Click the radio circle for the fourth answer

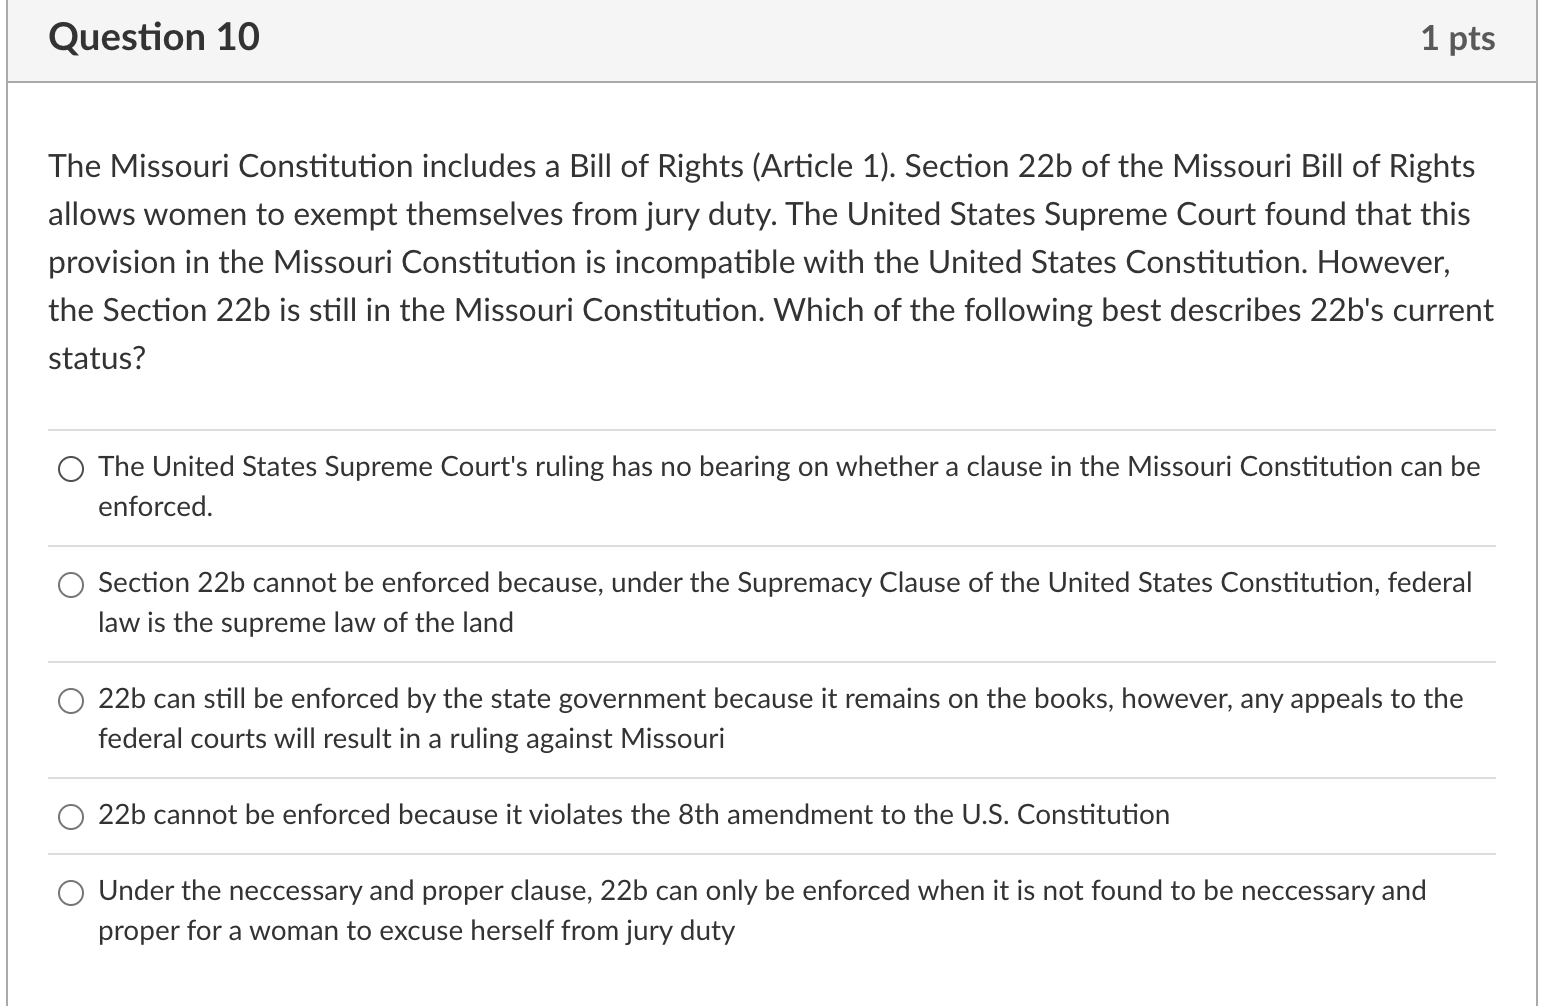[70, 816]
